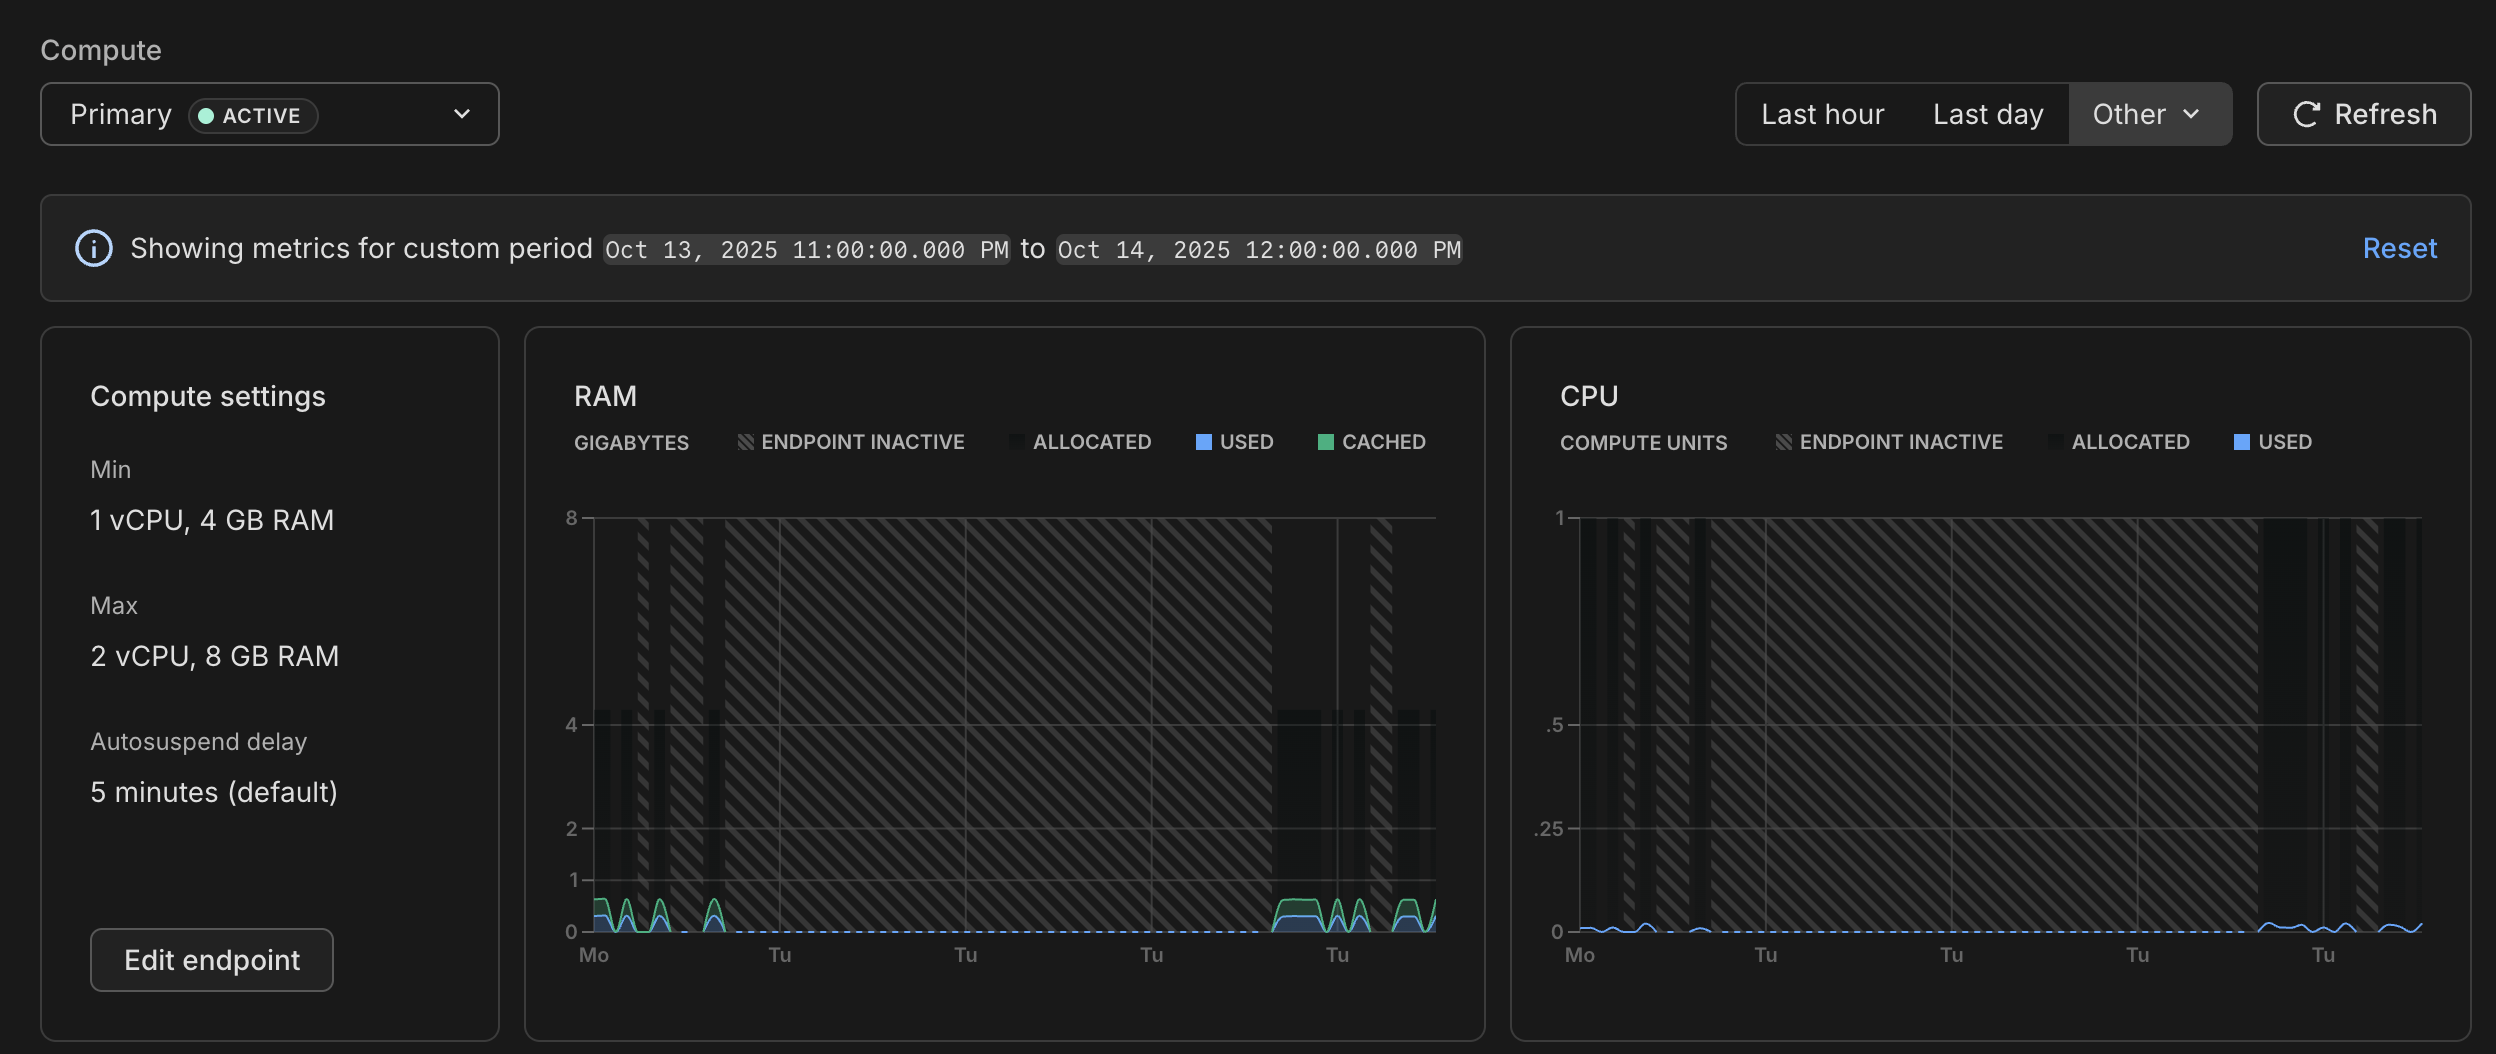The width and height of the screenshot is (2496, 1054).
Task: Select the Last hour time range
Action: tap(1822, 114)
